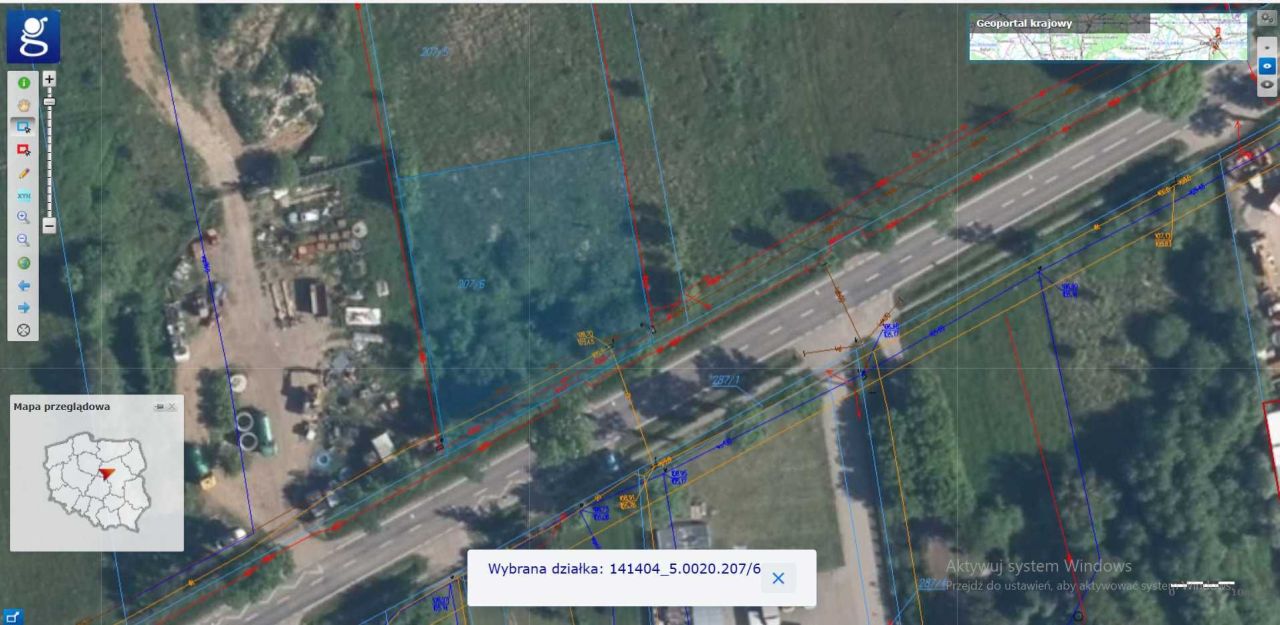Activate the zoom-in magnifier tool
This screenshot has height=625, width=1280.
23,217
